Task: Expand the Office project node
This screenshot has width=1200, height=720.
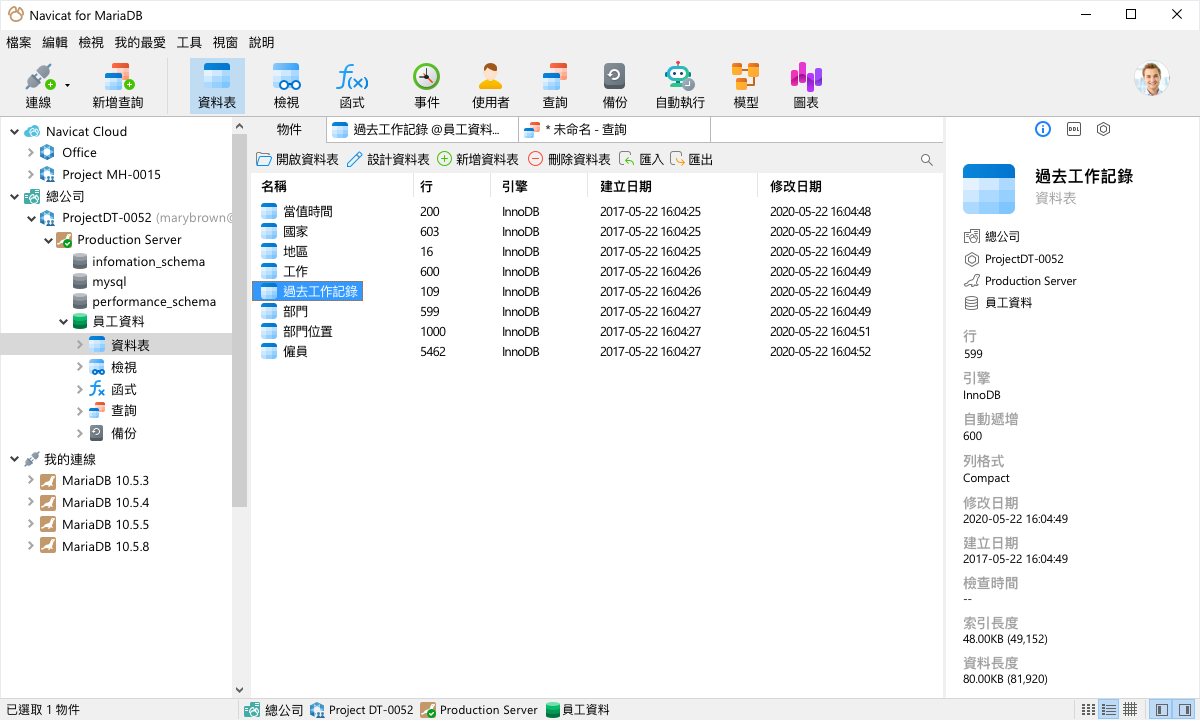Action: pos(31,153)
